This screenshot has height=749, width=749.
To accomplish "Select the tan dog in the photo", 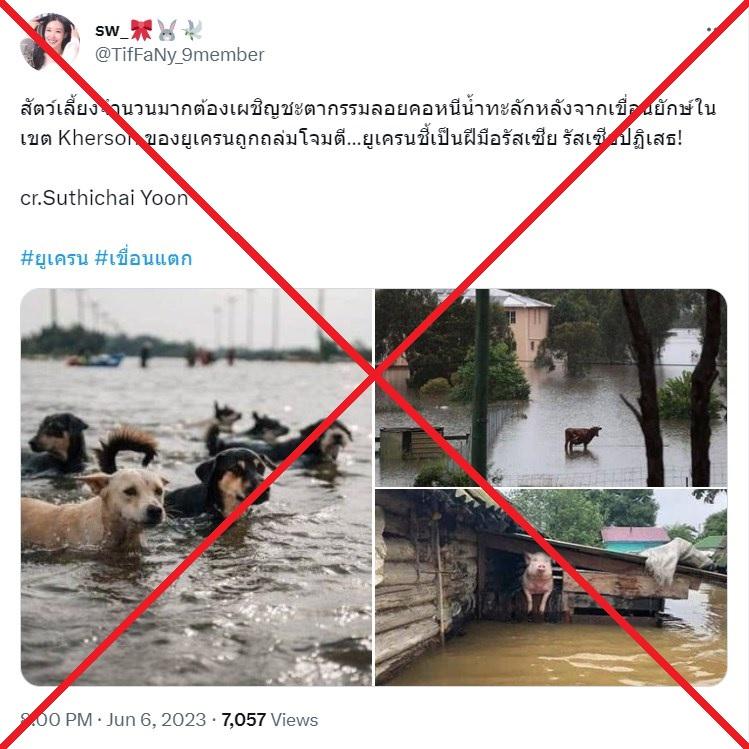I will coord(94,511).
